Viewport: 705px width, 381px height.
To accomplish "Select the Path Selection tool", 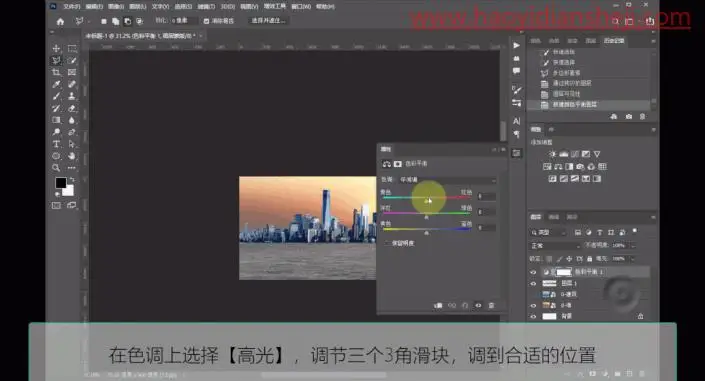I will [x=72, y=144].
